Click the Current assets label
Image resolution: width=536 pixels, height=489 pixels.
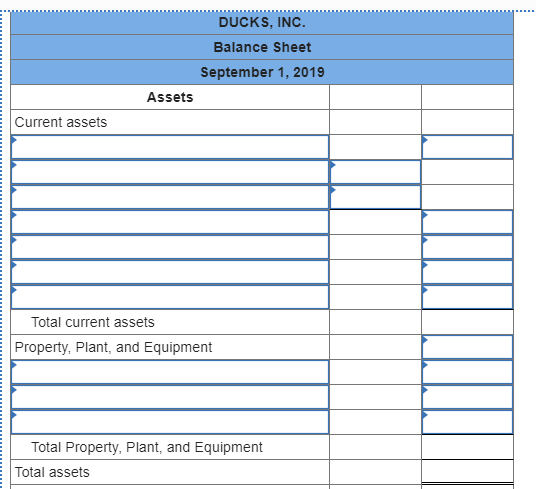coord(61,122)
